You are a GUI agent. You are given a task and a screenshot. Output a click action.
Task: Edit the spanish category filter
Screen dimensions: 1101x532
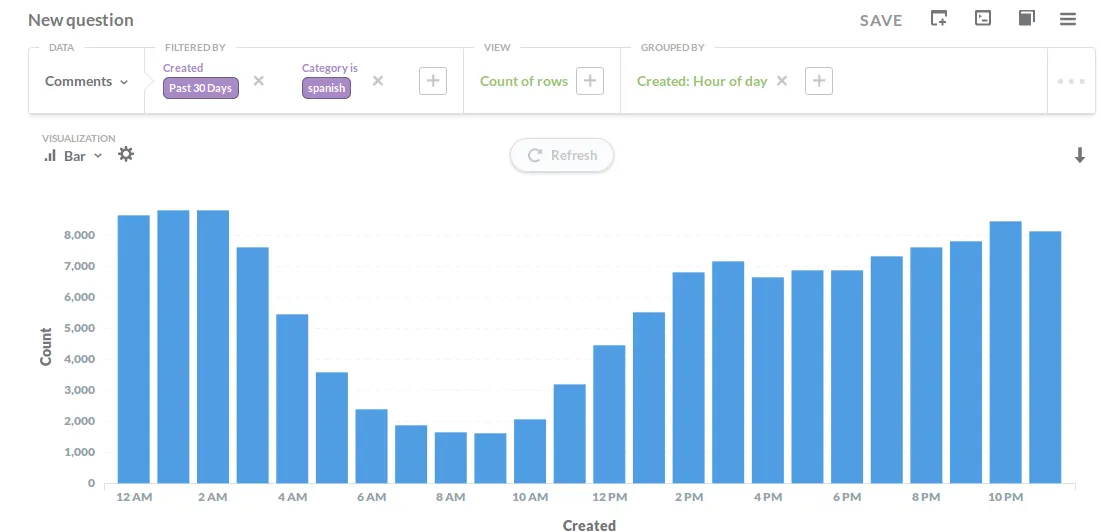tap(326, 88)
